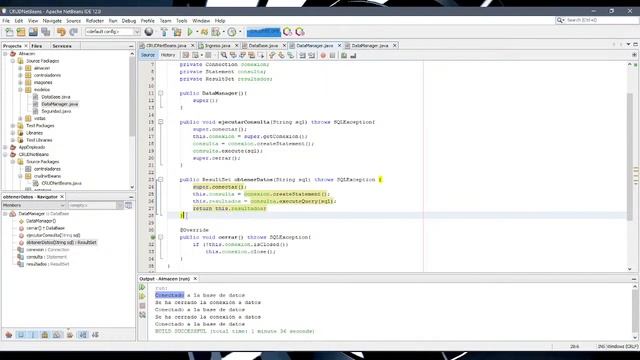Open the Refactor menu
This screenshot has width=640, height=360.
tap(94, 21)
